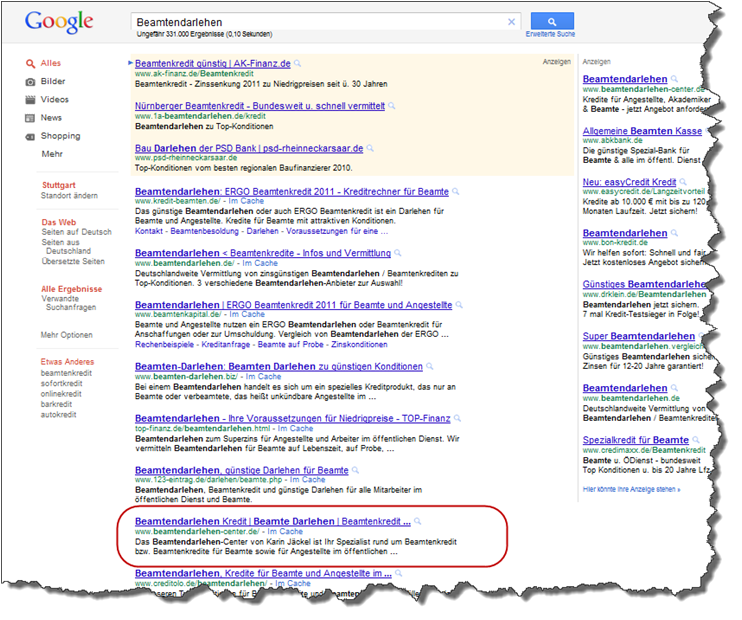Open Beamtendarlehen Kredit Beamte Darlehen result

pyautogui.click(x=273, y=522)
